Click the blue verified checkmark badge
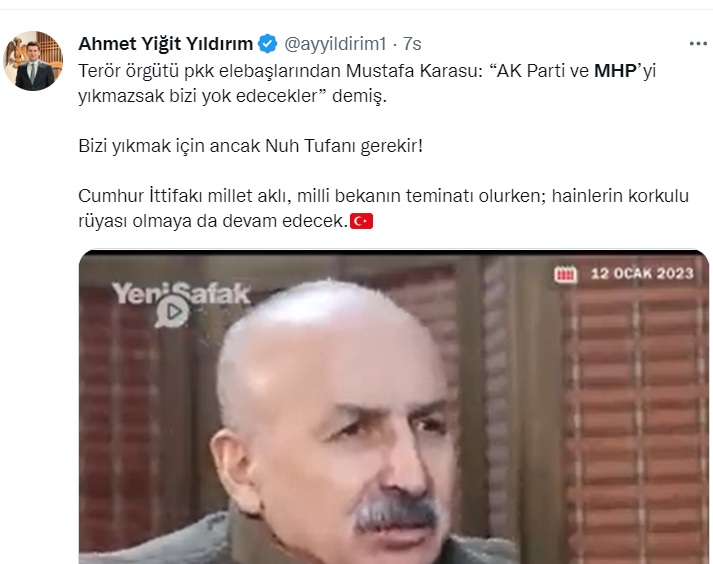The image size is (713, 564). pyautogui.click(x=267, y=44)
